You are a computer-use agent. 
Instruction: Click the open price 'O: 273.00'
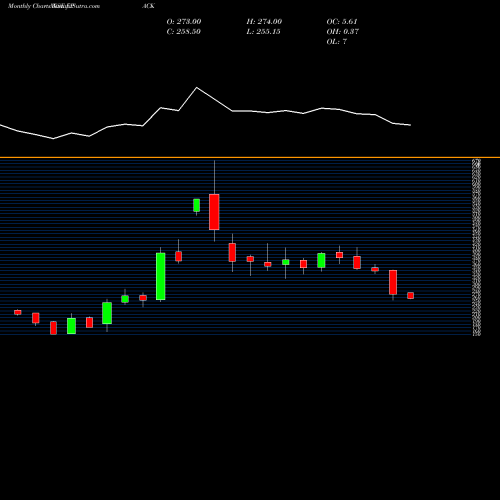click(184, 22)
